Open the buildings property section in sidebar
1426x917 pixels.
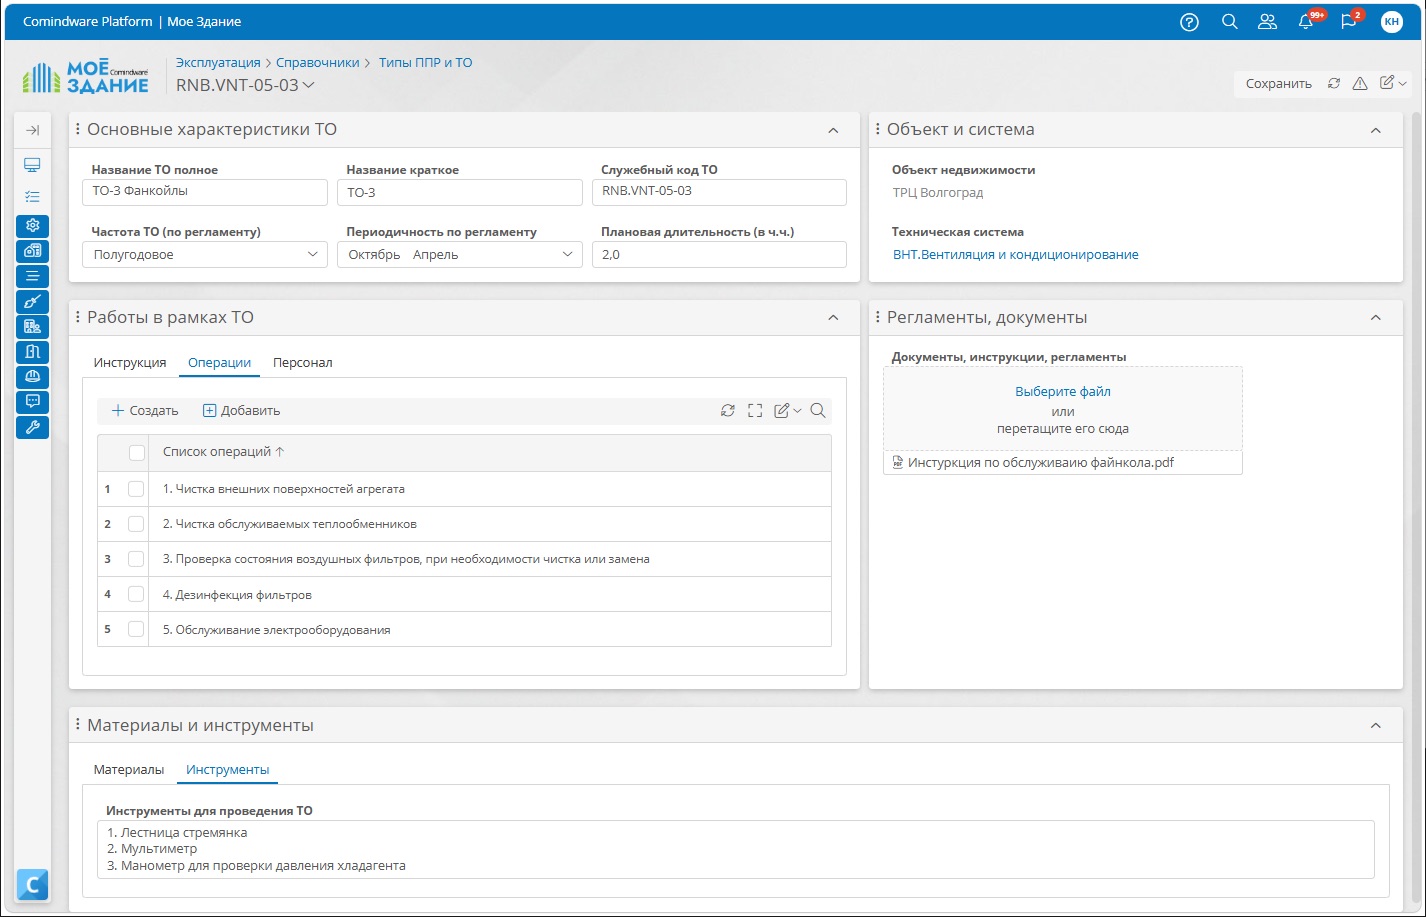32,251
